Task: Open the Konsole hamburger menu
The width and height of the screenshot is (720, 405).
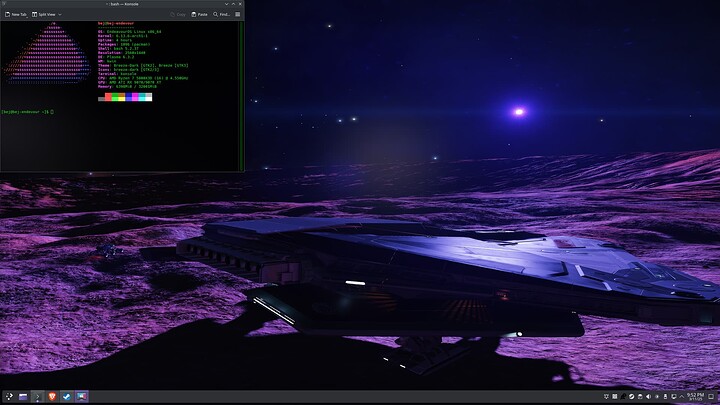Action: pyautogui.click(x=237, y=14)
